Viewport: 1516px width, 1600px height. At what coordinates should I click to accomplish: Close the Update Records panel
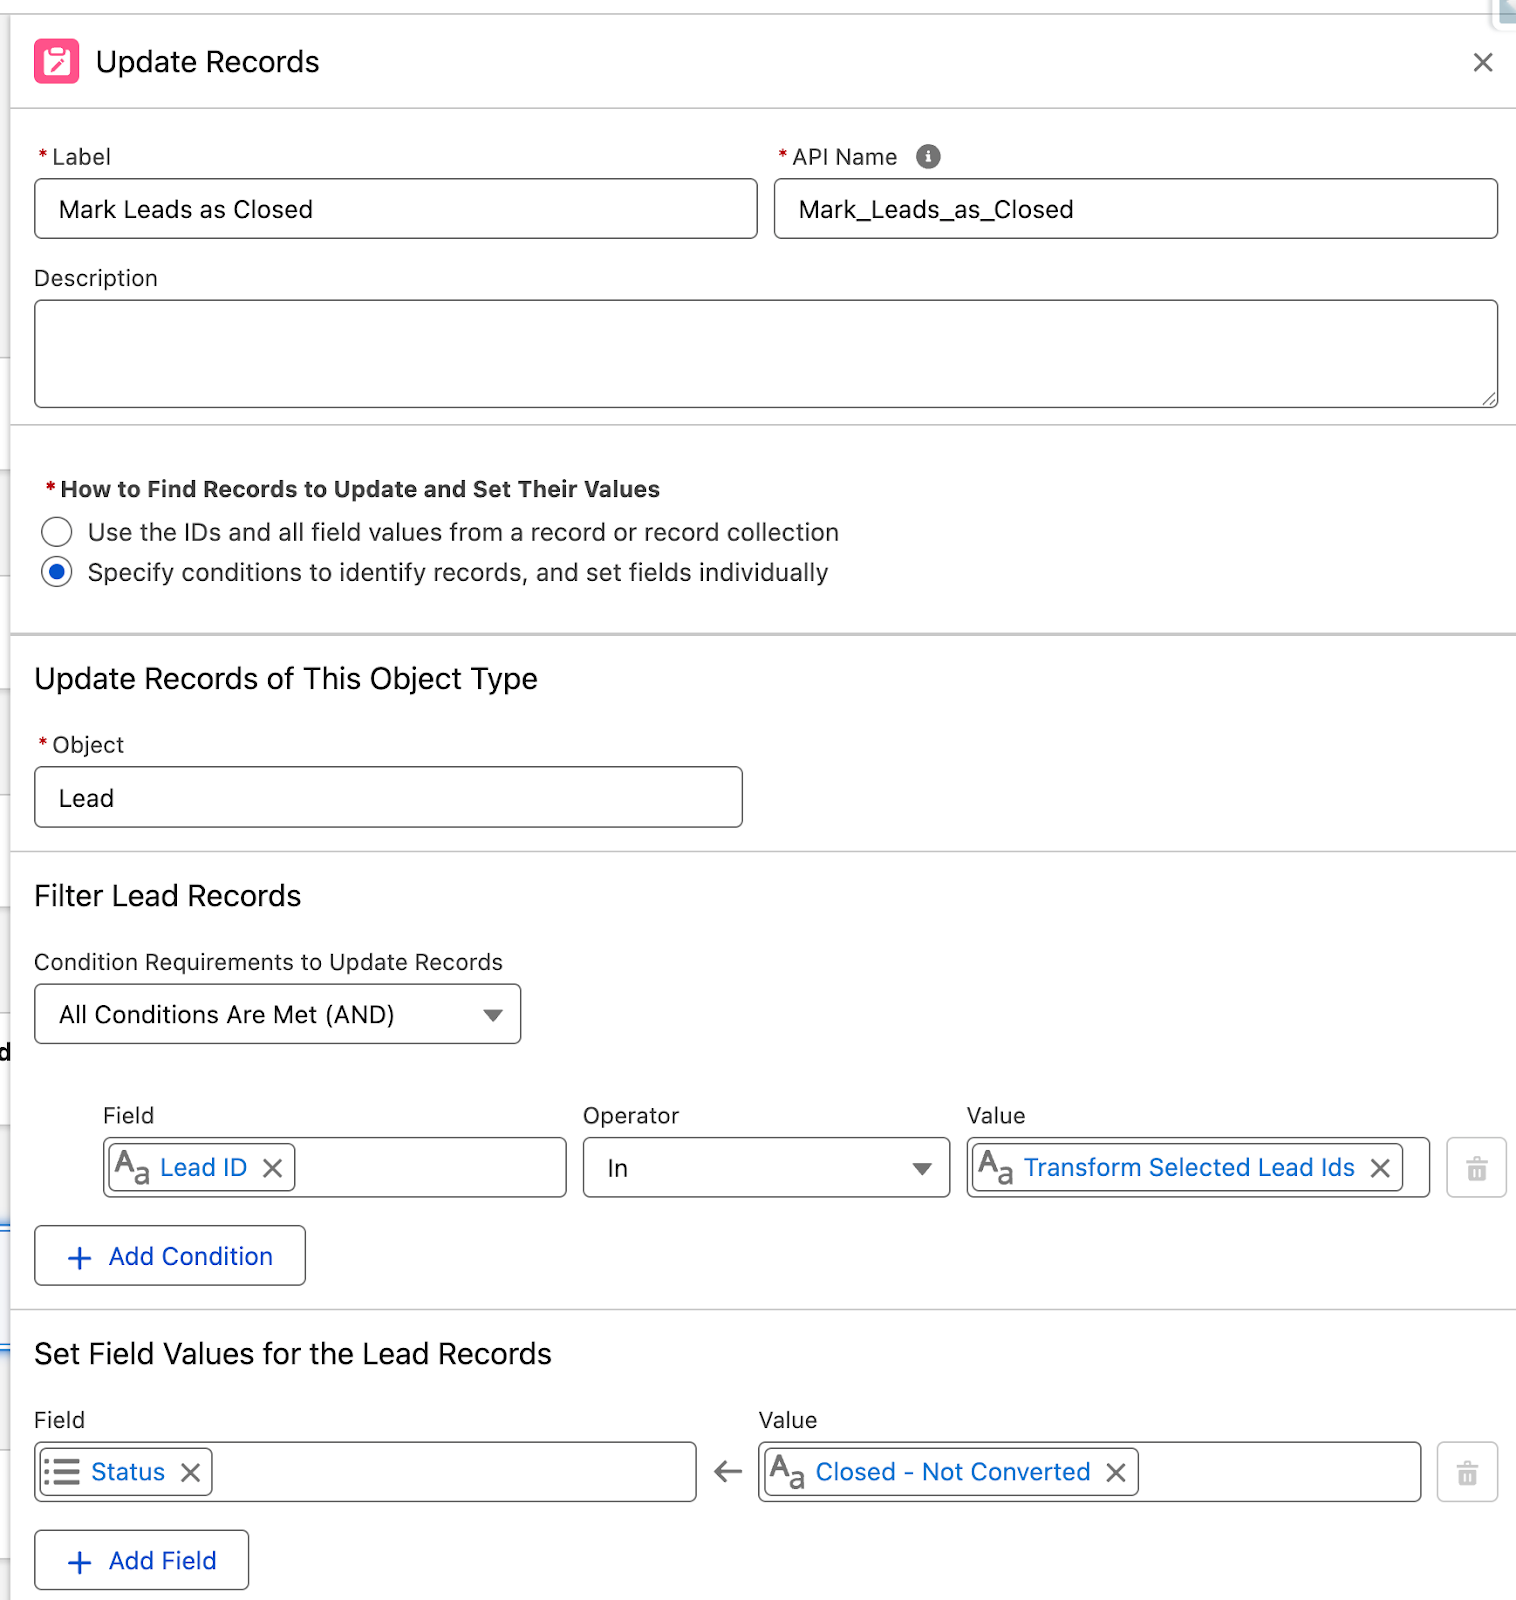pyautogui.click(x=1483, y=62)
